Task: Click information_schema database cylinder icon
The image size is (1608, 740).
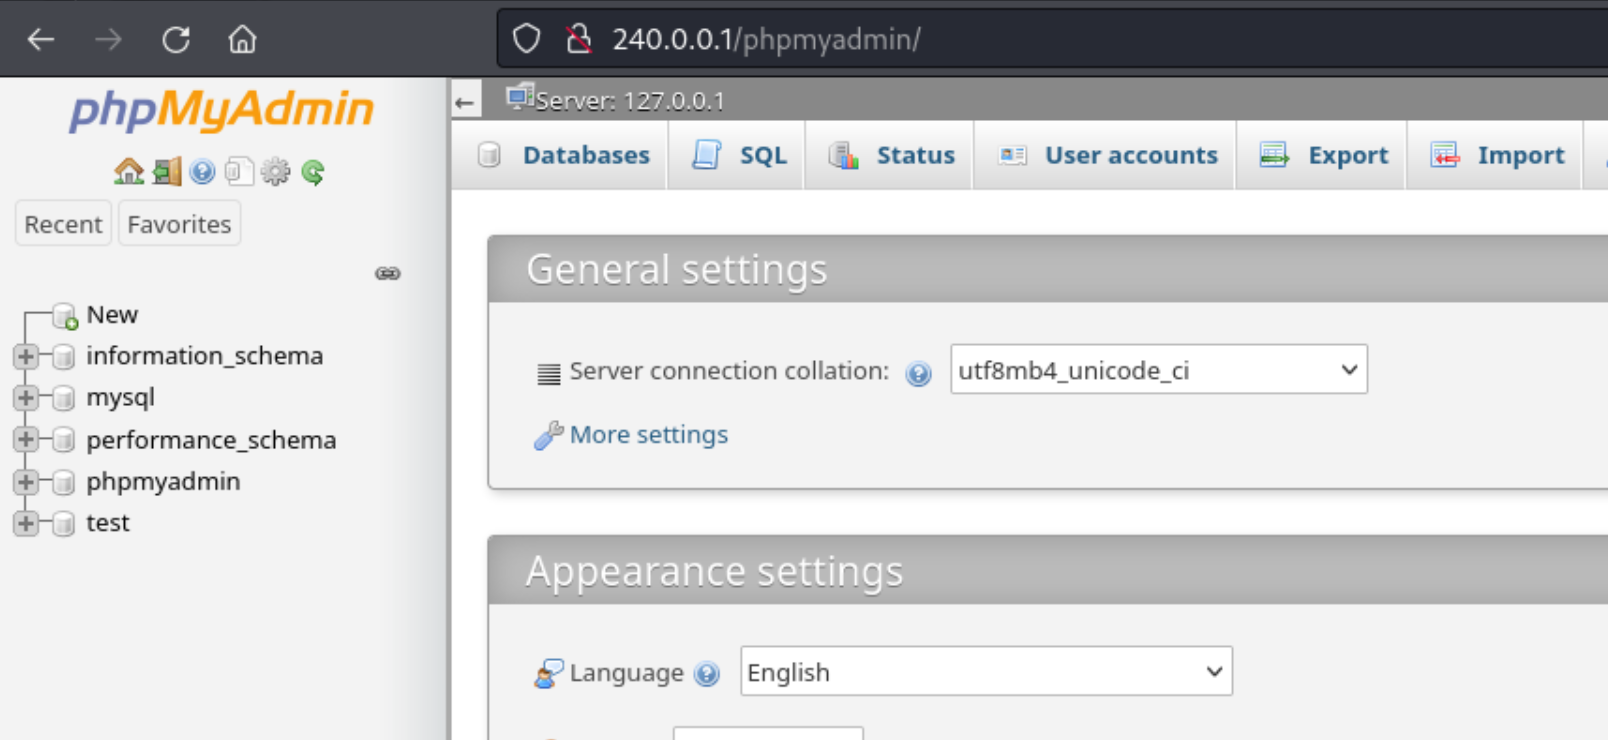Action: pyautogui.click(x=63, y=356)
